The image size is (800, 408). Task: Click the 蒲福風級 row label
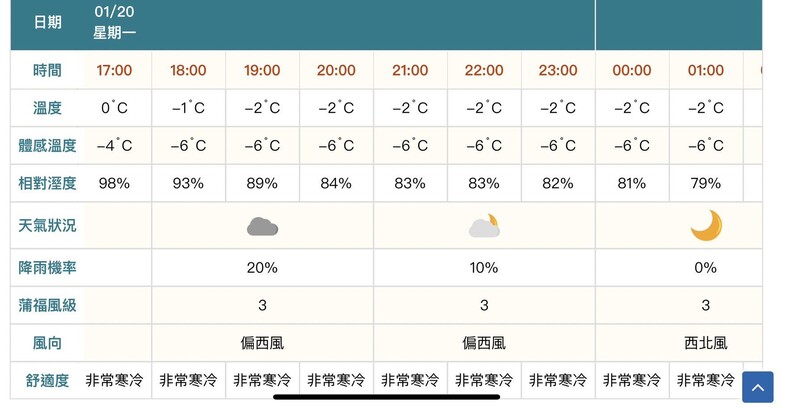47,305
